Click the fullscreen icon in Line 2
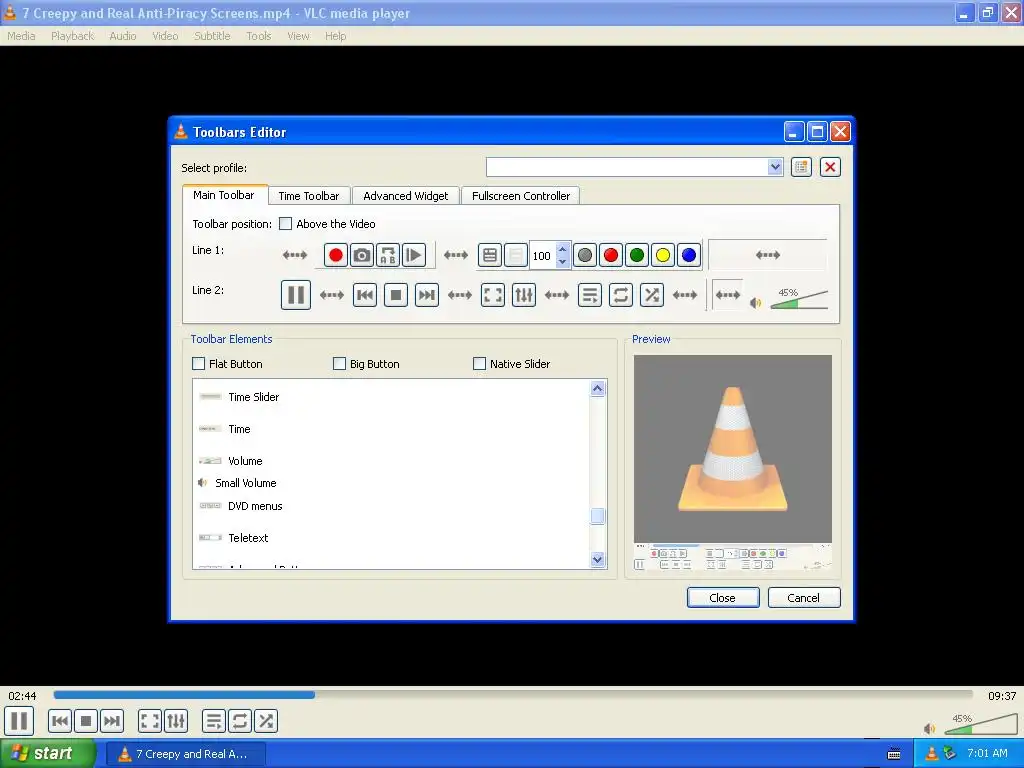1024x768 pixels. pos(493,295)
